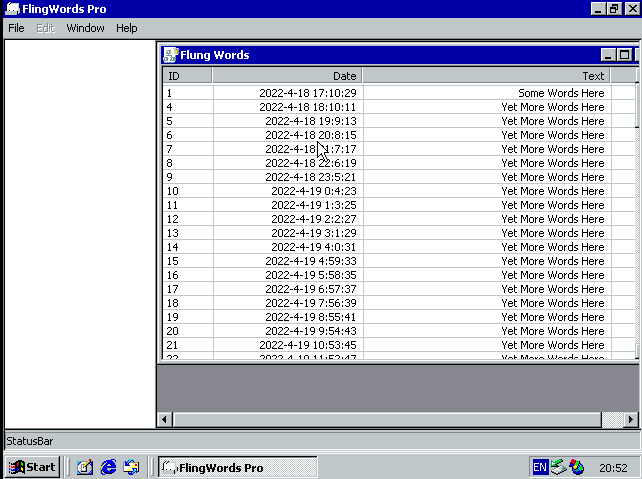The width and height of the screenshot is (642, 479).
Task: Click date 2022-4-18 23:5:21
Action: (311, 177)
